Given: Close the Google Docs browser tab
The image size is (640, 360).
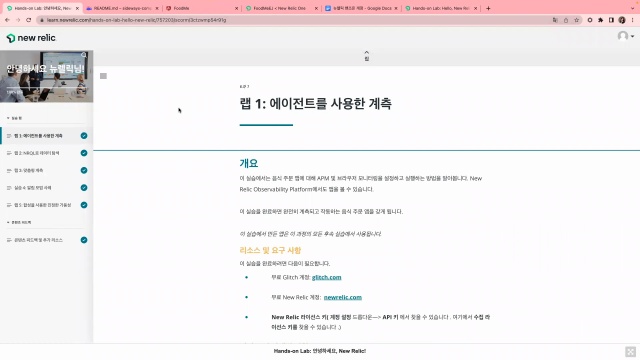Looking at the screenshot, I should click(396, 8).
